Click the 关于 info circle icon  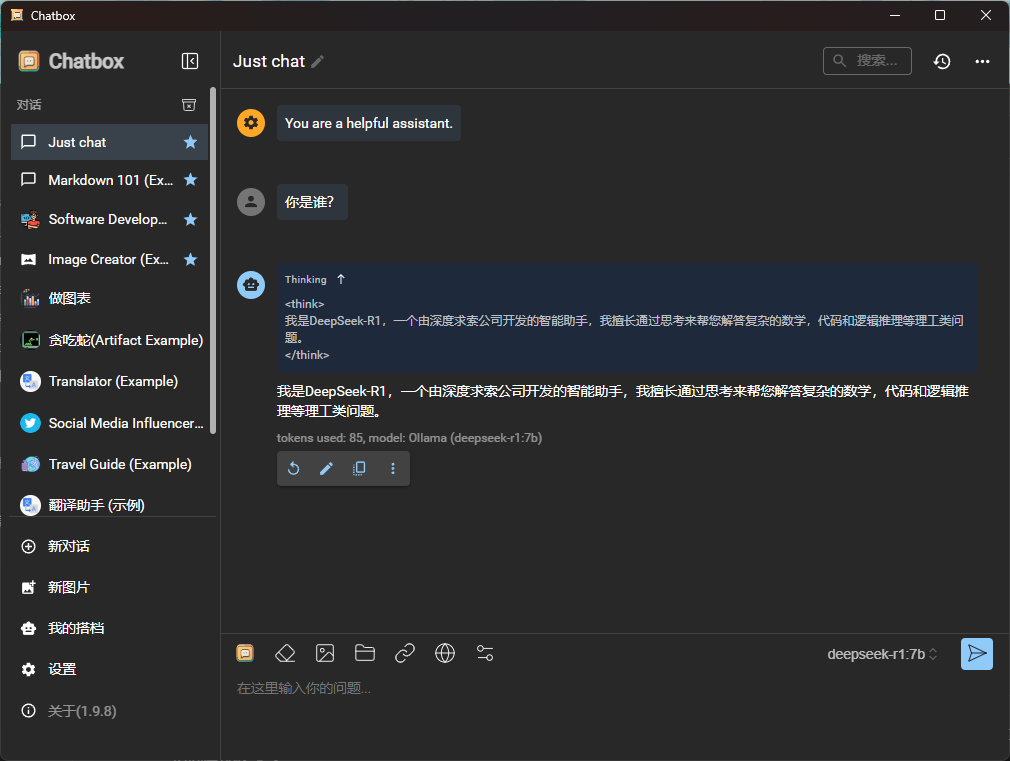[x=29, y=711]
